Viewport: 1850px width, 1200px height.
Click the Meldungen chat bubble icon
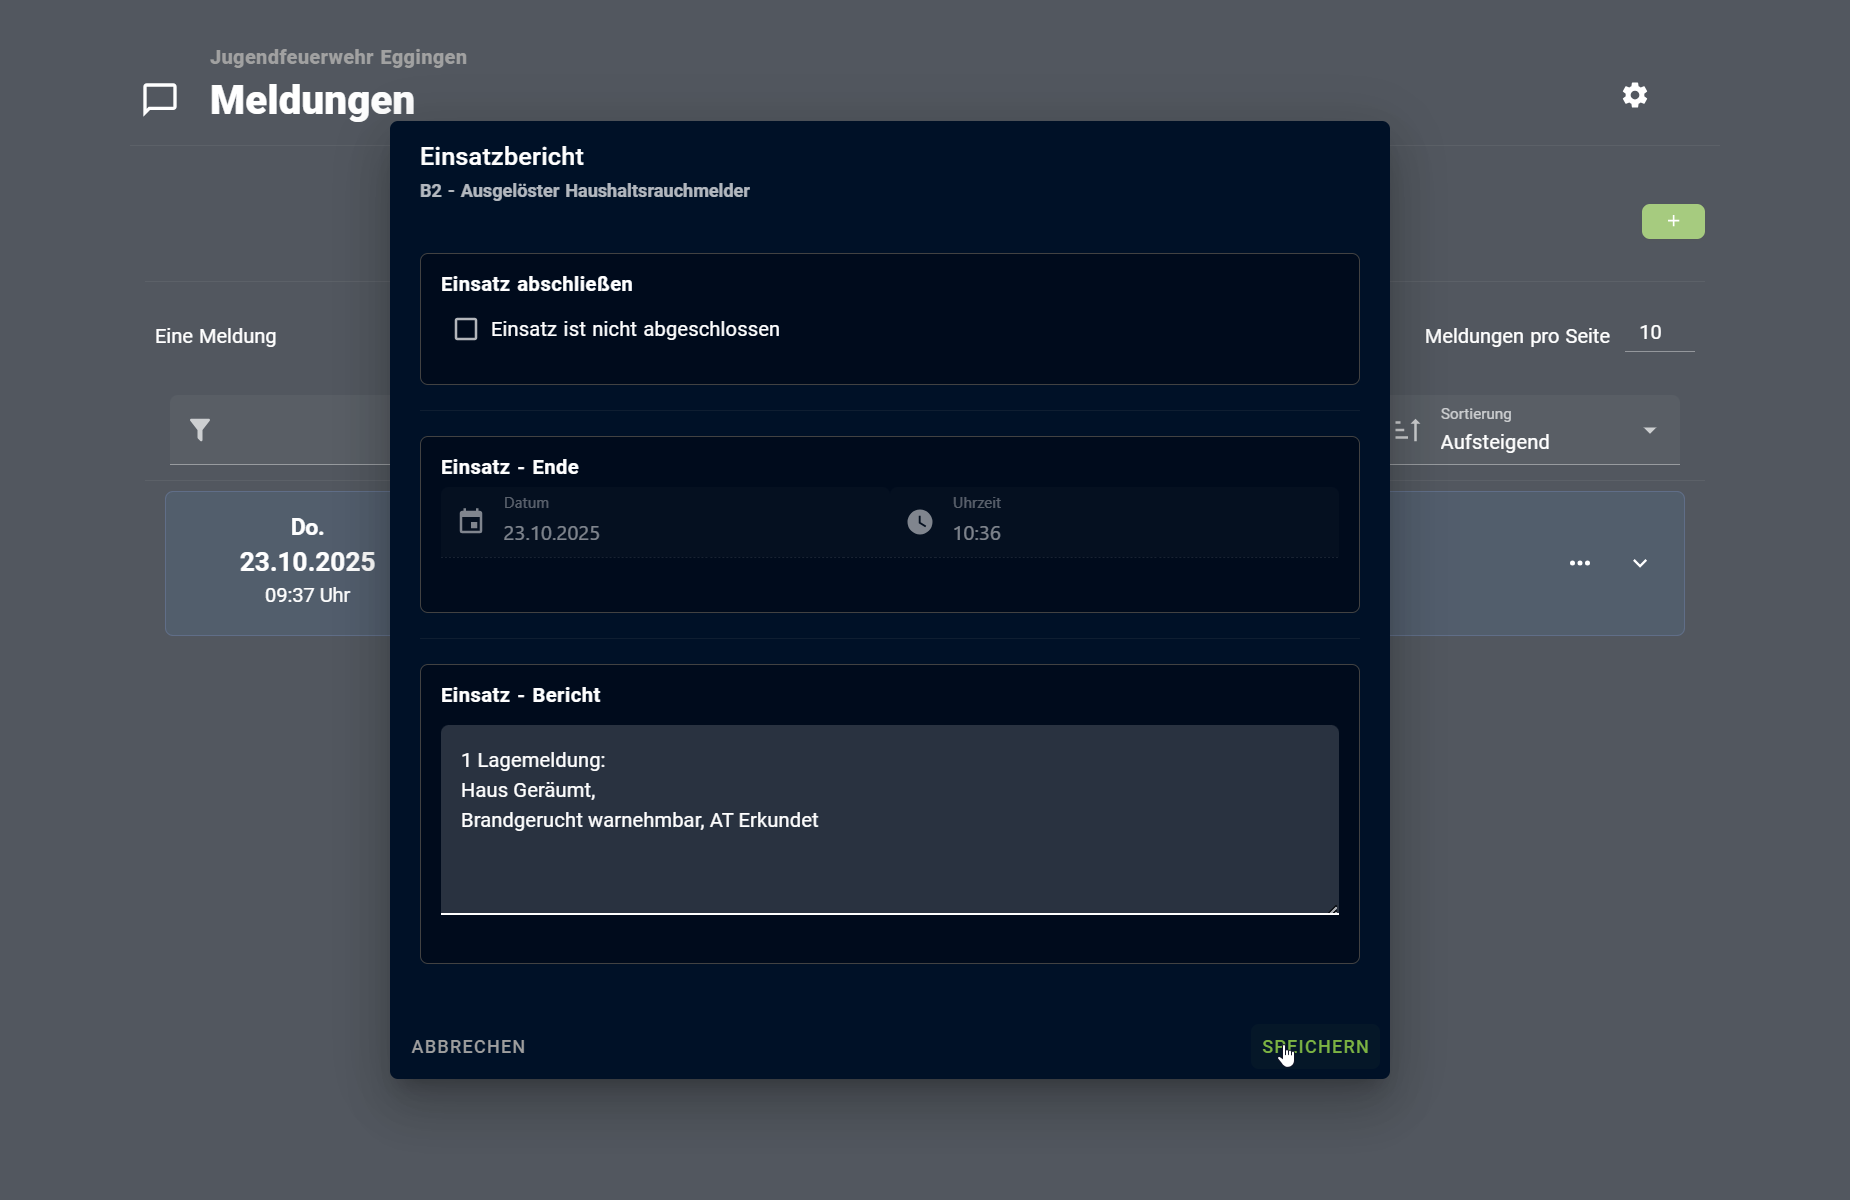click(x=160, y=99)
